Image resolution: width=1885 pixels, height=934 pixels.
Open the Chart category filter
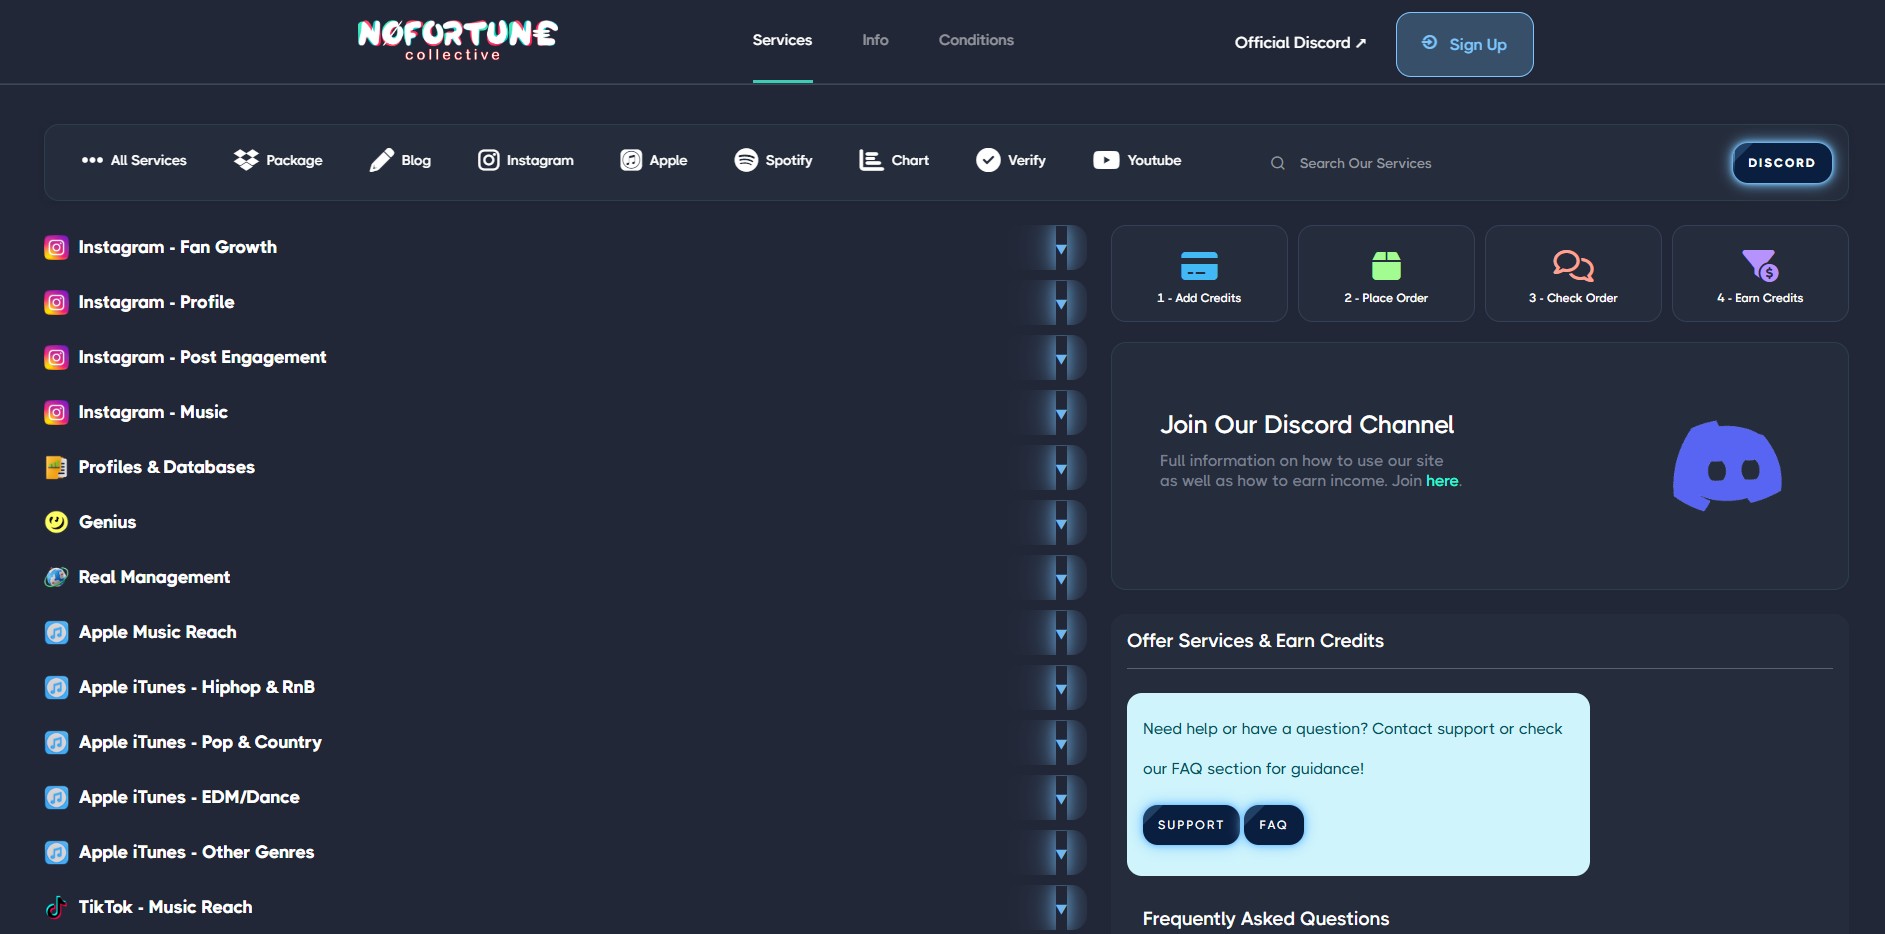pyautogui.click(x=894, y=160)
